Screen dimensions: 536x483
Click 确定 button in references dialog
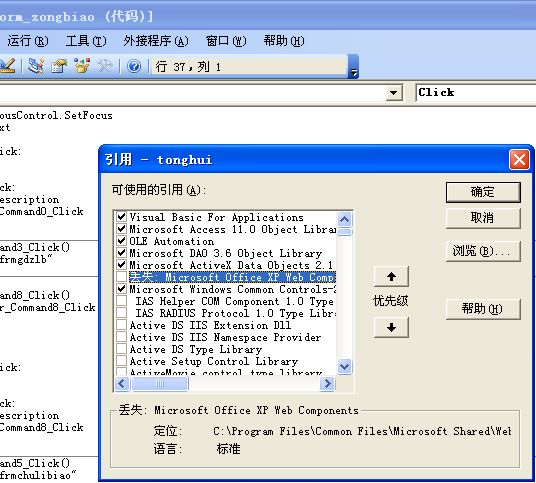tap(483, 192)
